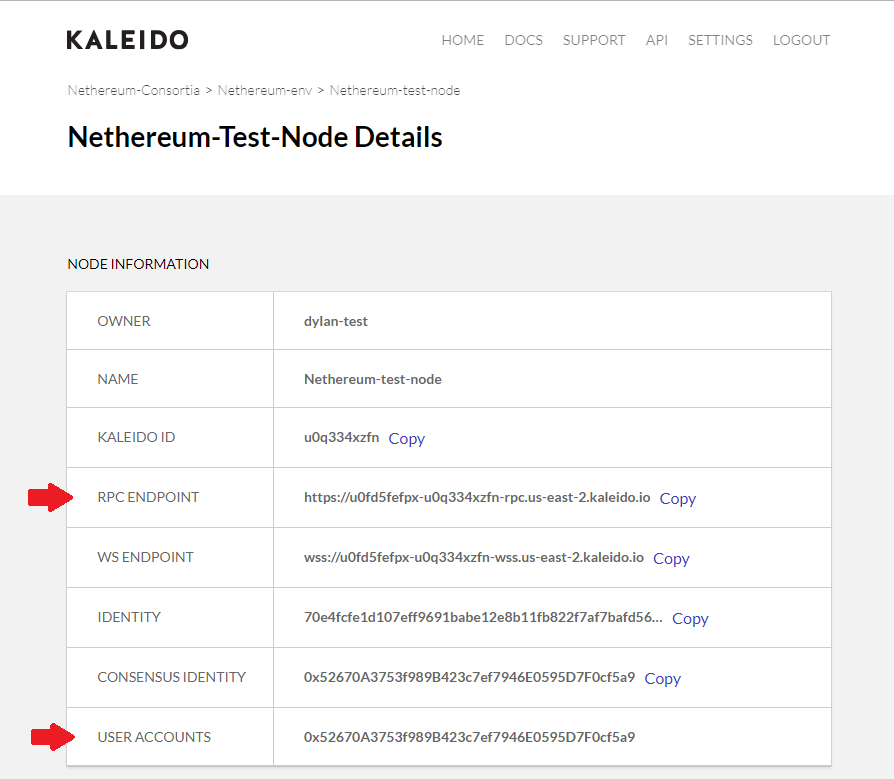Go to HOME in the navigation
894x779 pixels.
point(462,40)
